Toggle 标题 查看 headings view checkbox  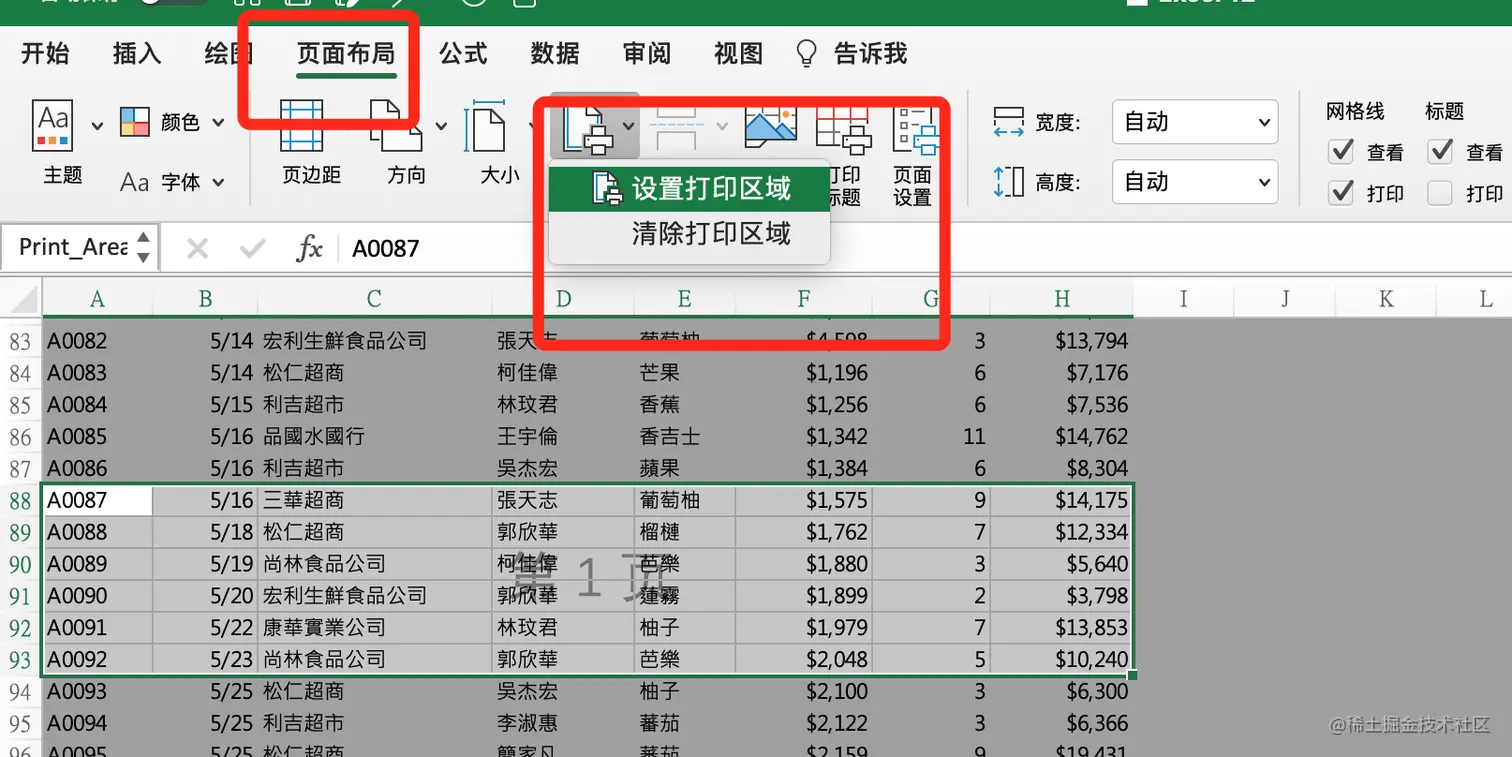click(x=1440, y=152)
